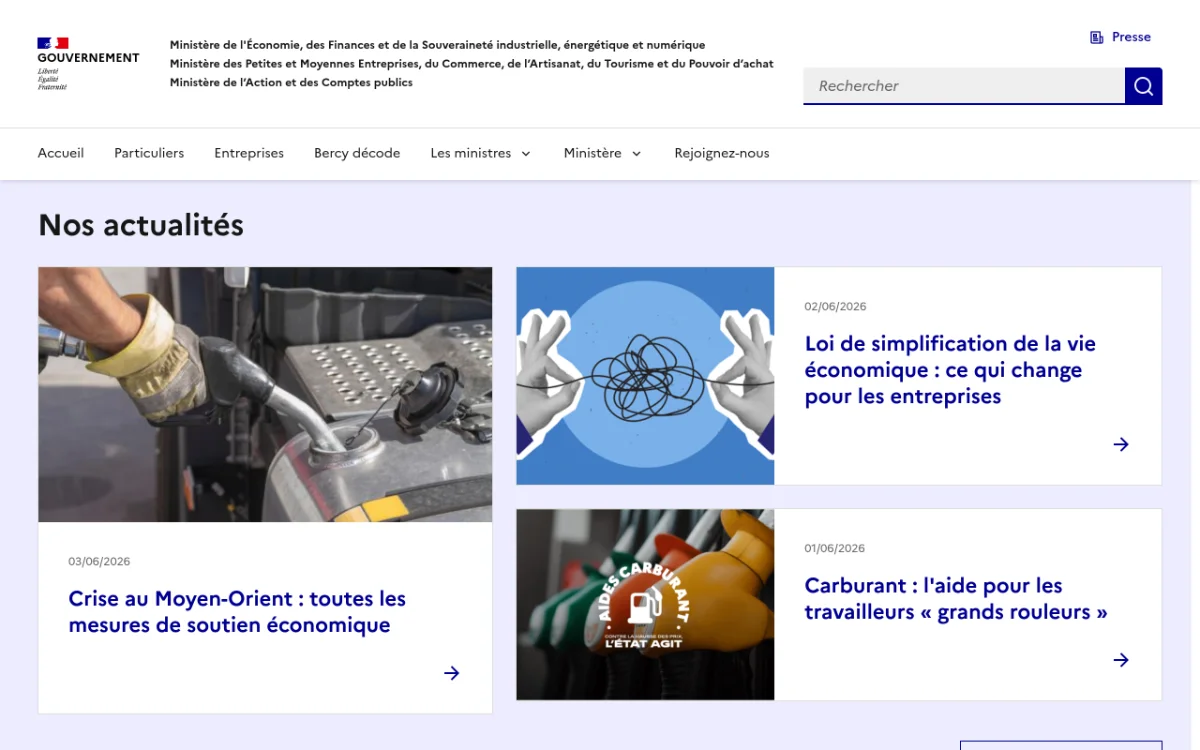Open the Carburant grands rouleurs article link
The image size is (1200, 750).
tap(956, 599)
